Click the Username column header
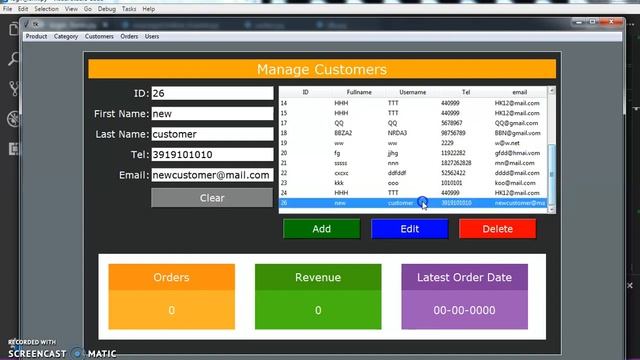640x360 pixels. pos(413,92)
